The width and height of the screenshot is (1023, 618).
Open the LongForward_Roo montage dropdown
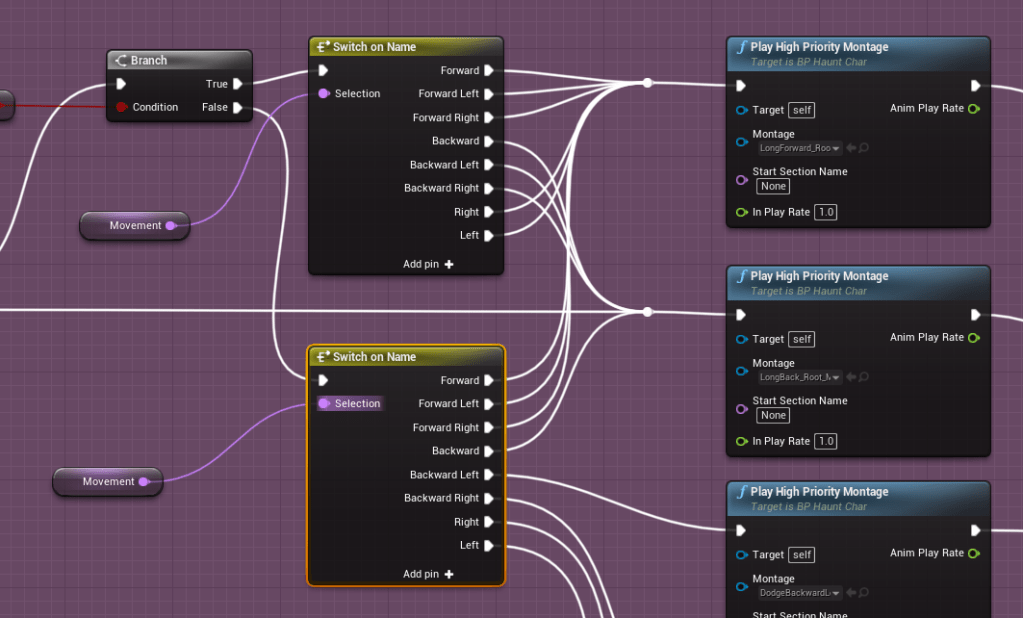[x=799, y=148]
